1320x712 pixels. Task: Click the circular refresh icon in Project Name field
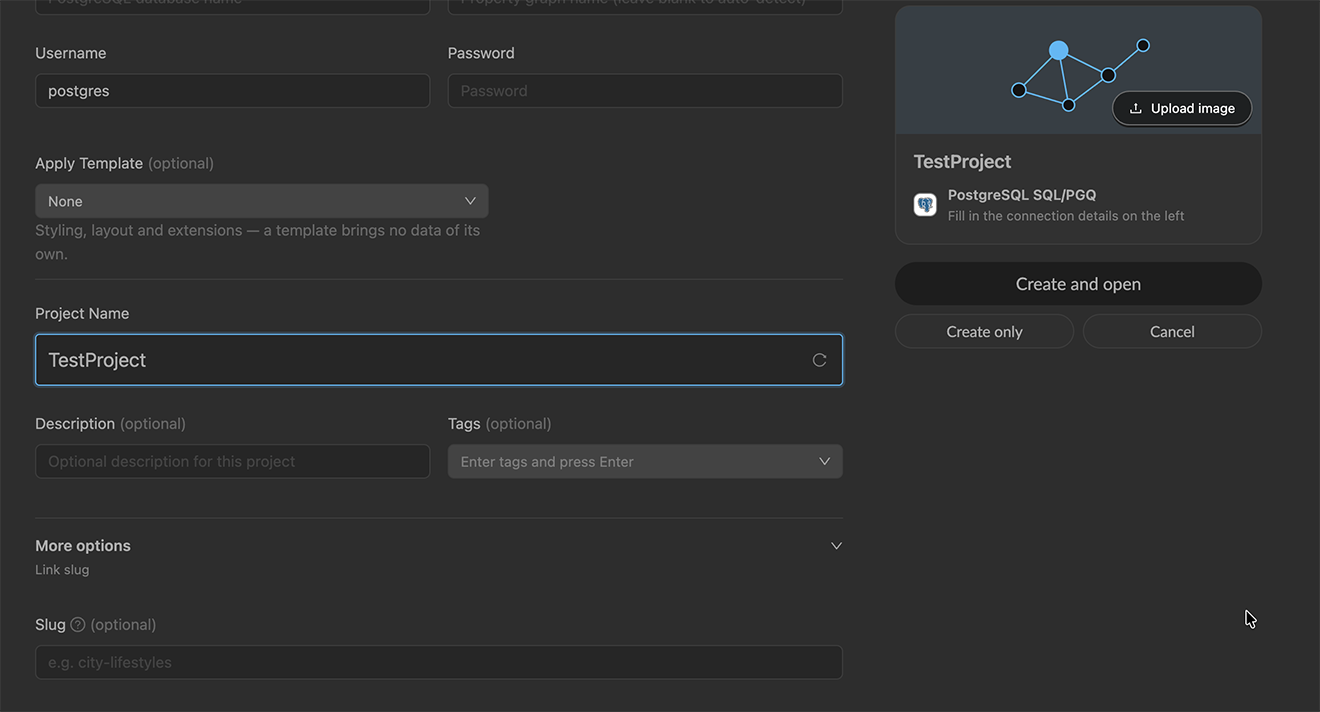pos(819,360)
